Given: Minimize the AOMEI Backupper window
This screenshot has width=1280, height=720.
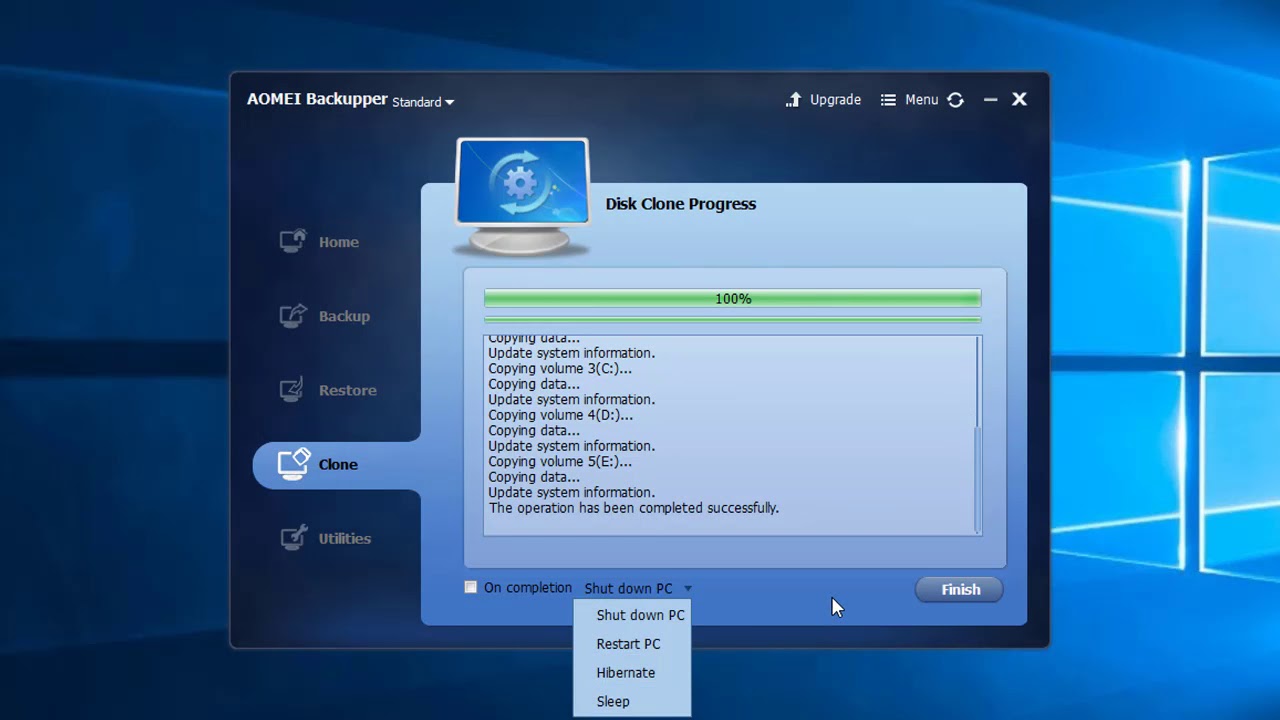Looking at the screenshot, I should coord(990,100).
